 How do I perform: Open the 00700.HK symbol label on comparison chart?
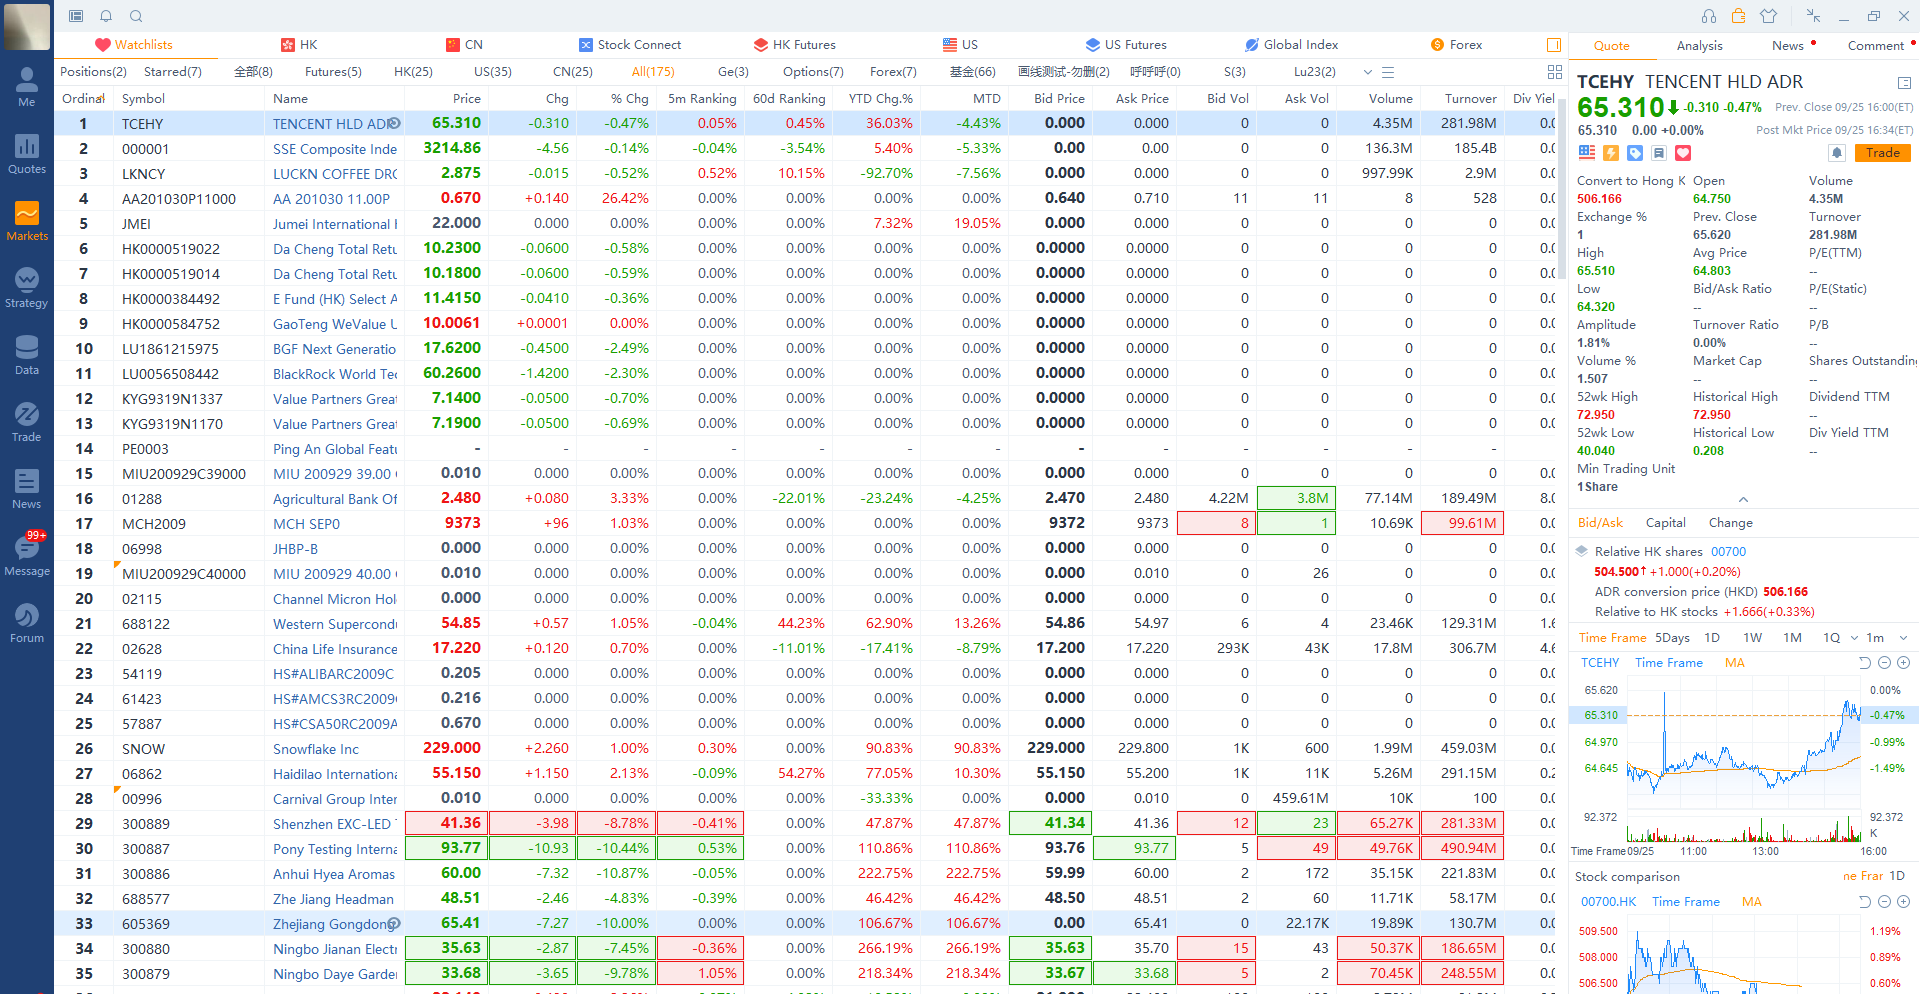tap(1608, 902)
